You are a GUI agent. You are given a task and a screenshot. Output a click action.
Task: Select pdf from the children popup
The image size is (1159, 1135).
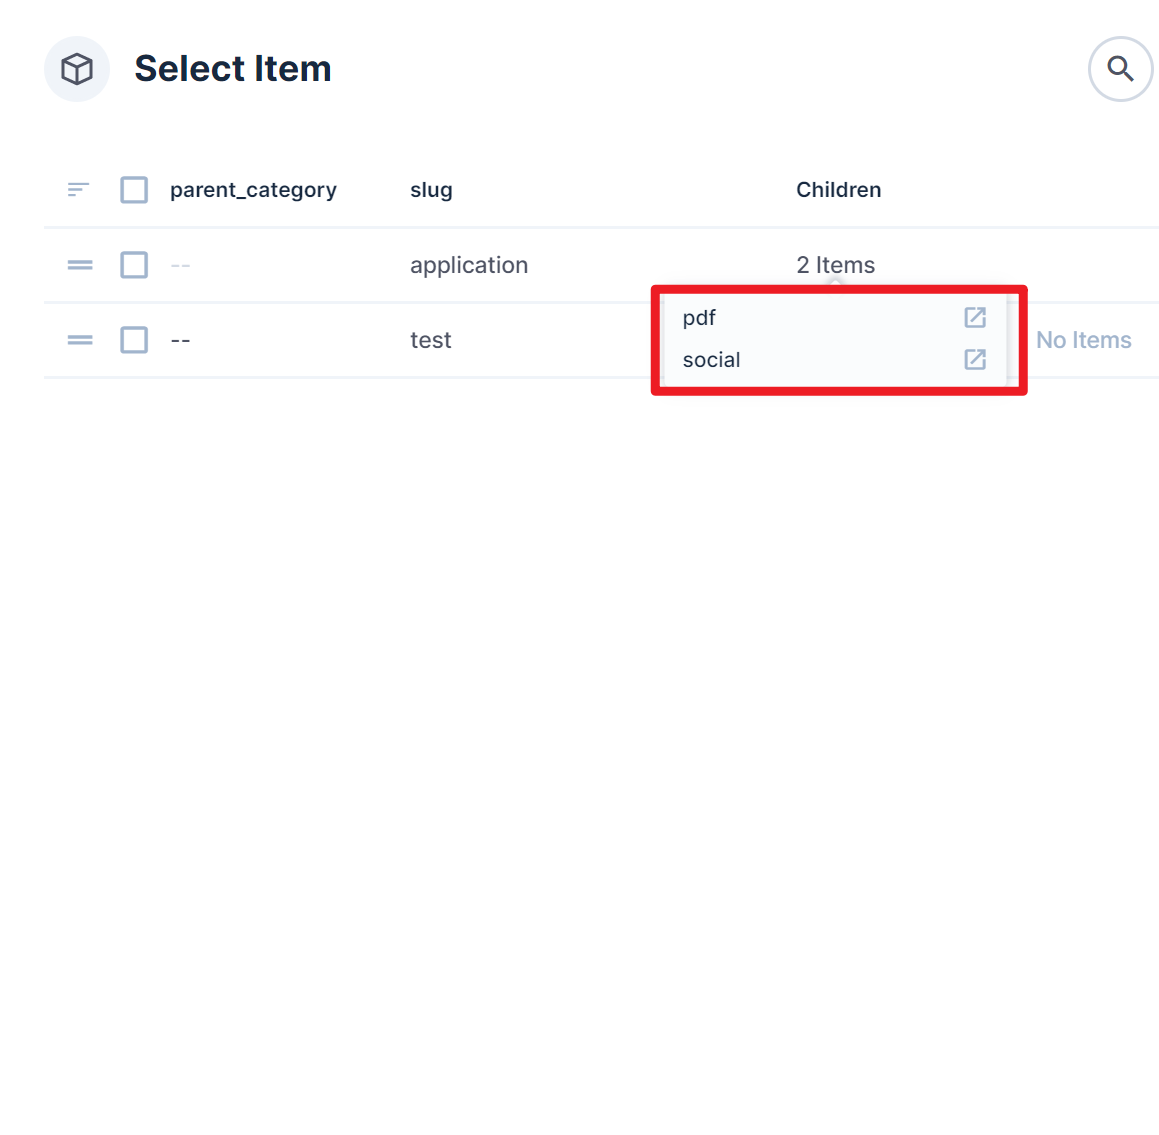[698, 317]
